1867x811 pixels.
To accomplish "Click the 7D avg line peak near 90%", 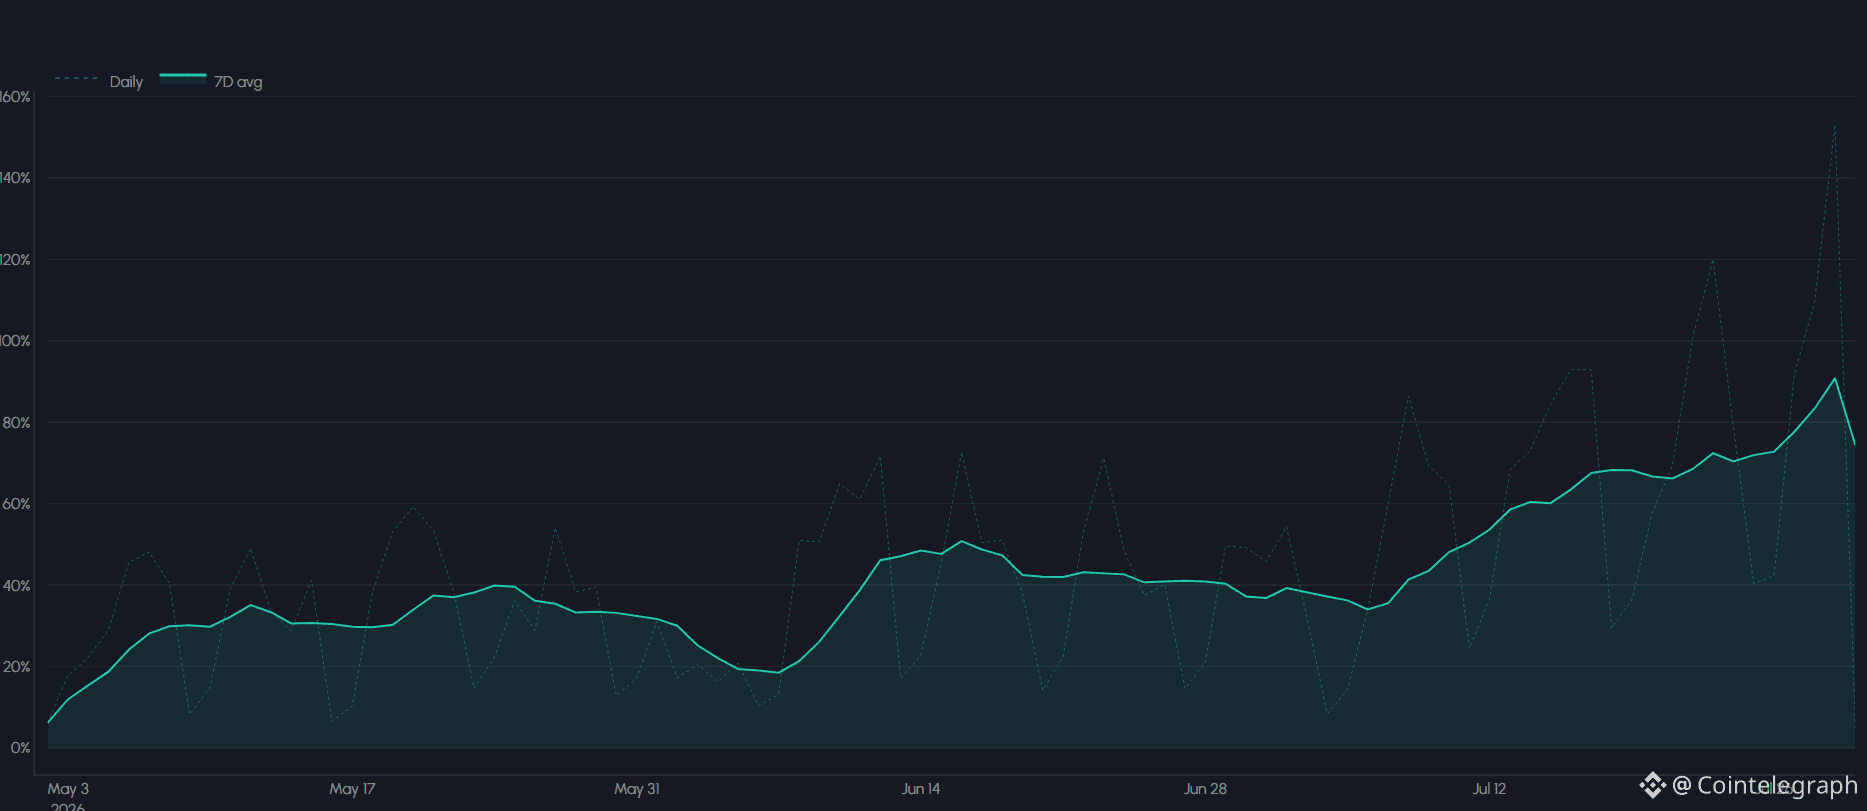I will click(x=1835, y=379).
